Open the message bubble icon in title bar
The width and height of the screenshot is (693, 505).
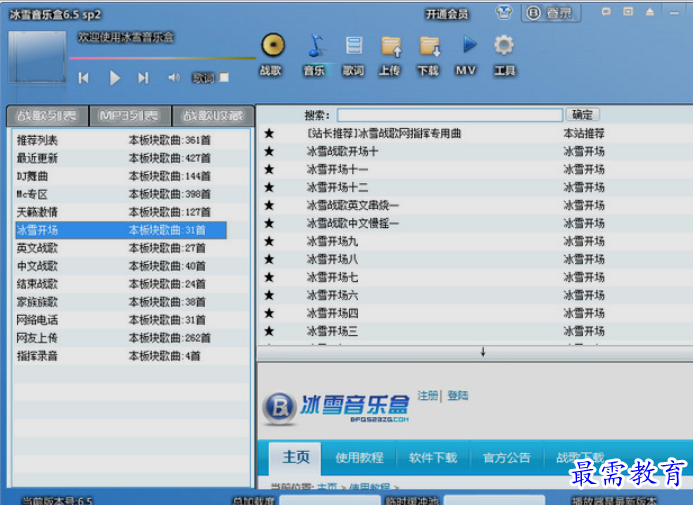606,12
